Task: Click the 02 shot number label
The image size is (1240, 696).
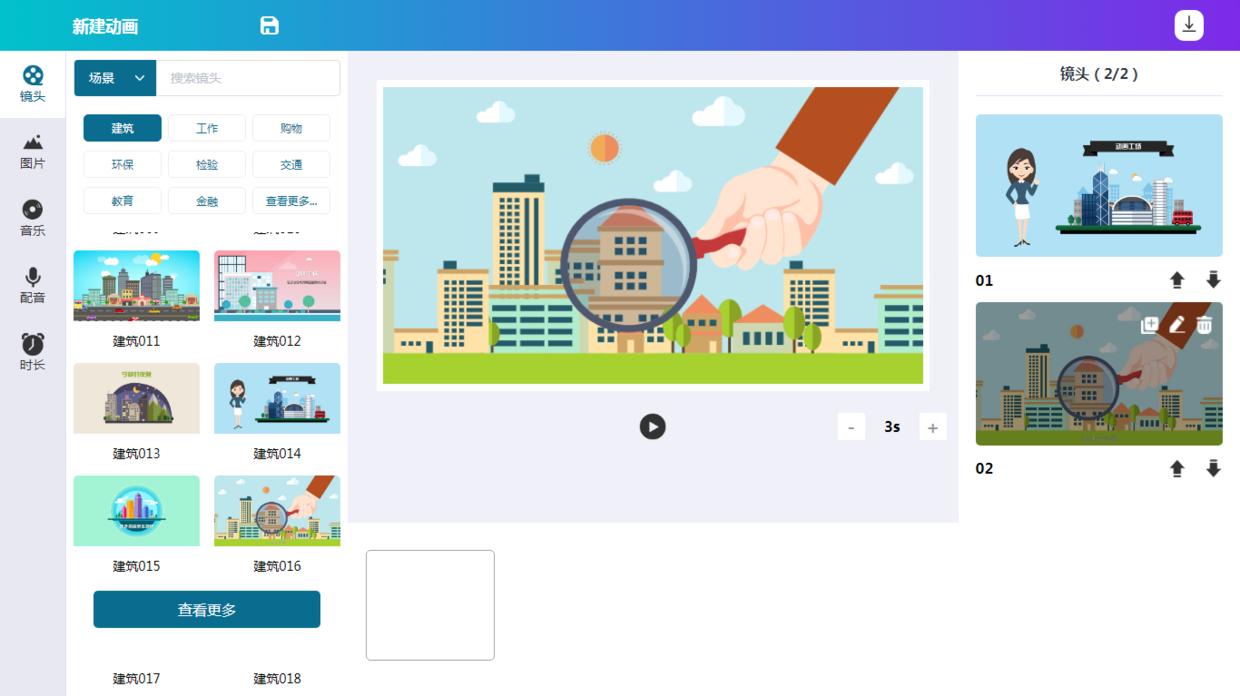Action: (x=985, y=468)
